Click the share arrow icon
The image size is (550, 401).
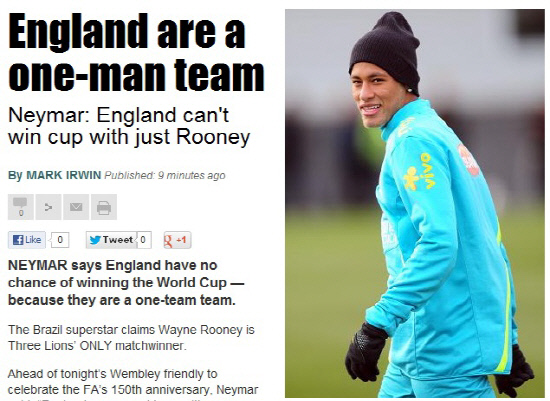[48, 207]
